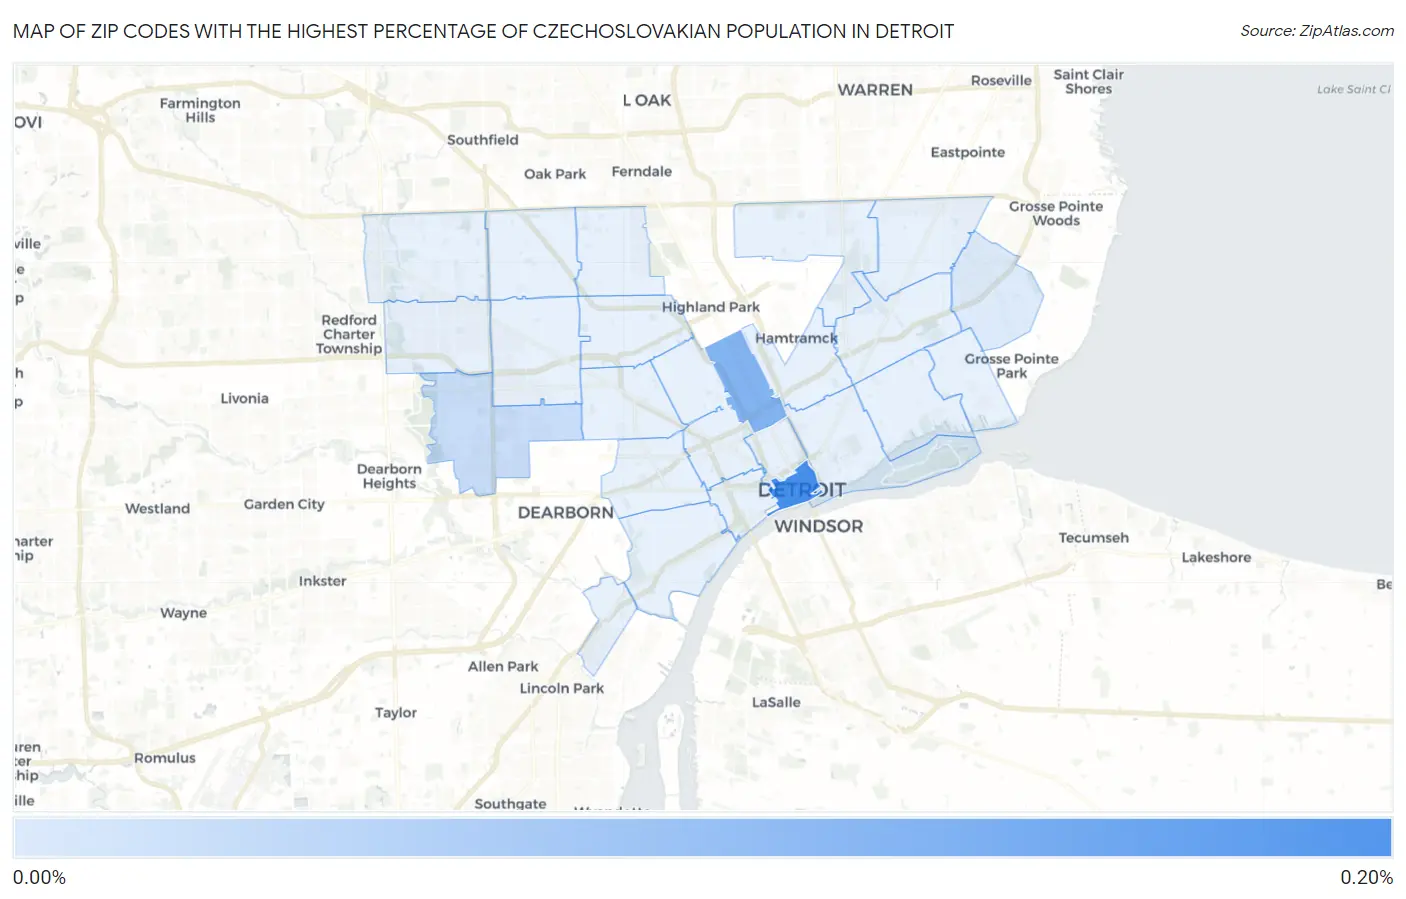Image resolution: width=1406 pixels, height=899 pixels.
Task: Click the medium-blue zip code west of Hamtramck
Action: pyautogui.click(x=744, y=381)
